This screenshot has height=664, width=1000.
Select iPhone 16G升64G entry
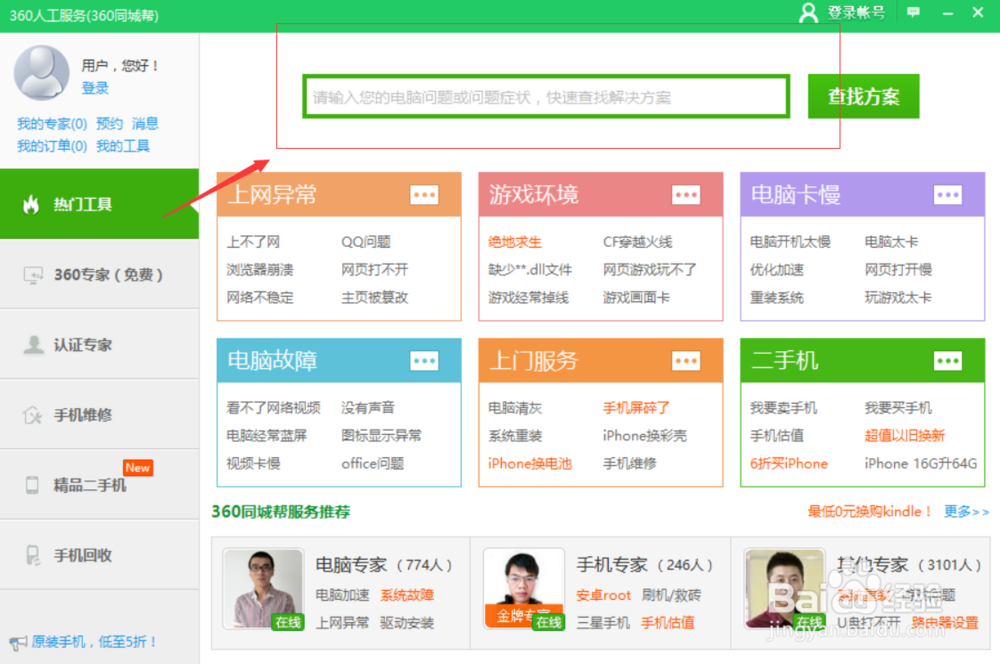pyautogui.click(x=921, y=464)
